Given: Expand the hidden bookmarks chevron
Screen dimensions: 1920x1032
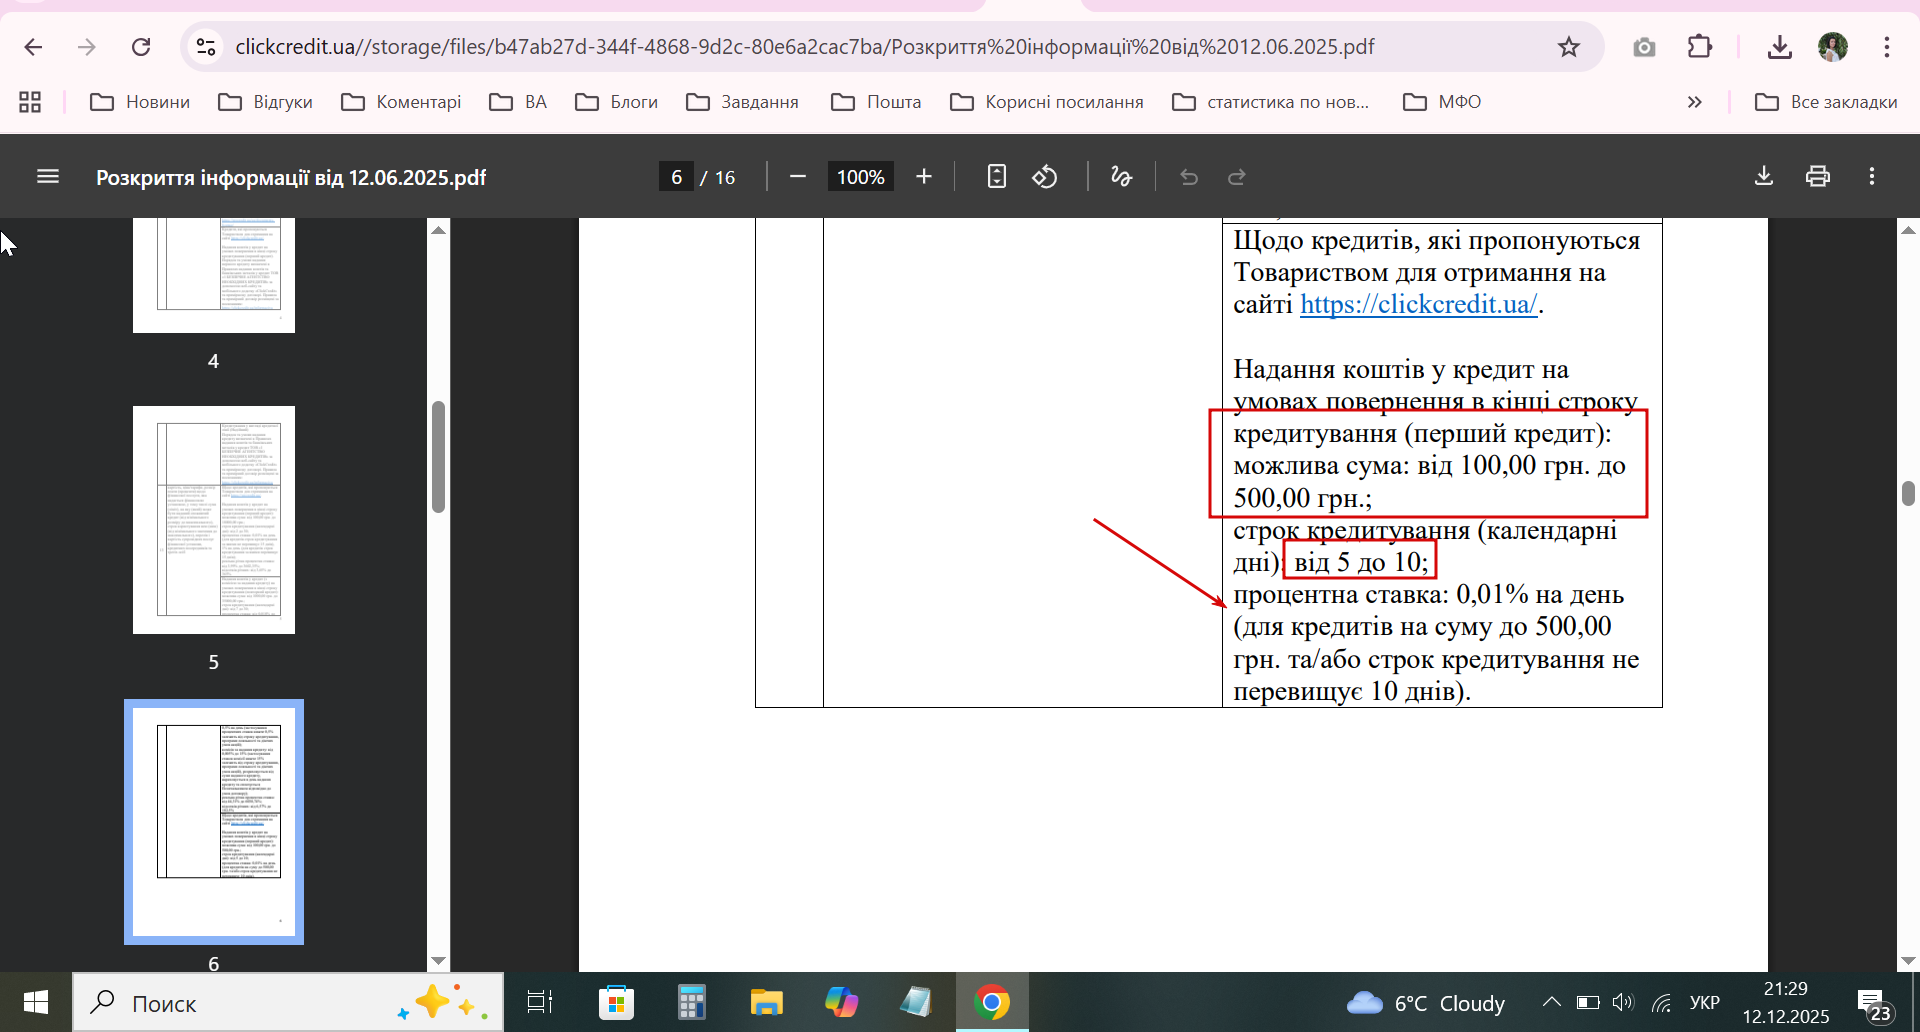Looking at the screenshot, I should click(1694, 102).
